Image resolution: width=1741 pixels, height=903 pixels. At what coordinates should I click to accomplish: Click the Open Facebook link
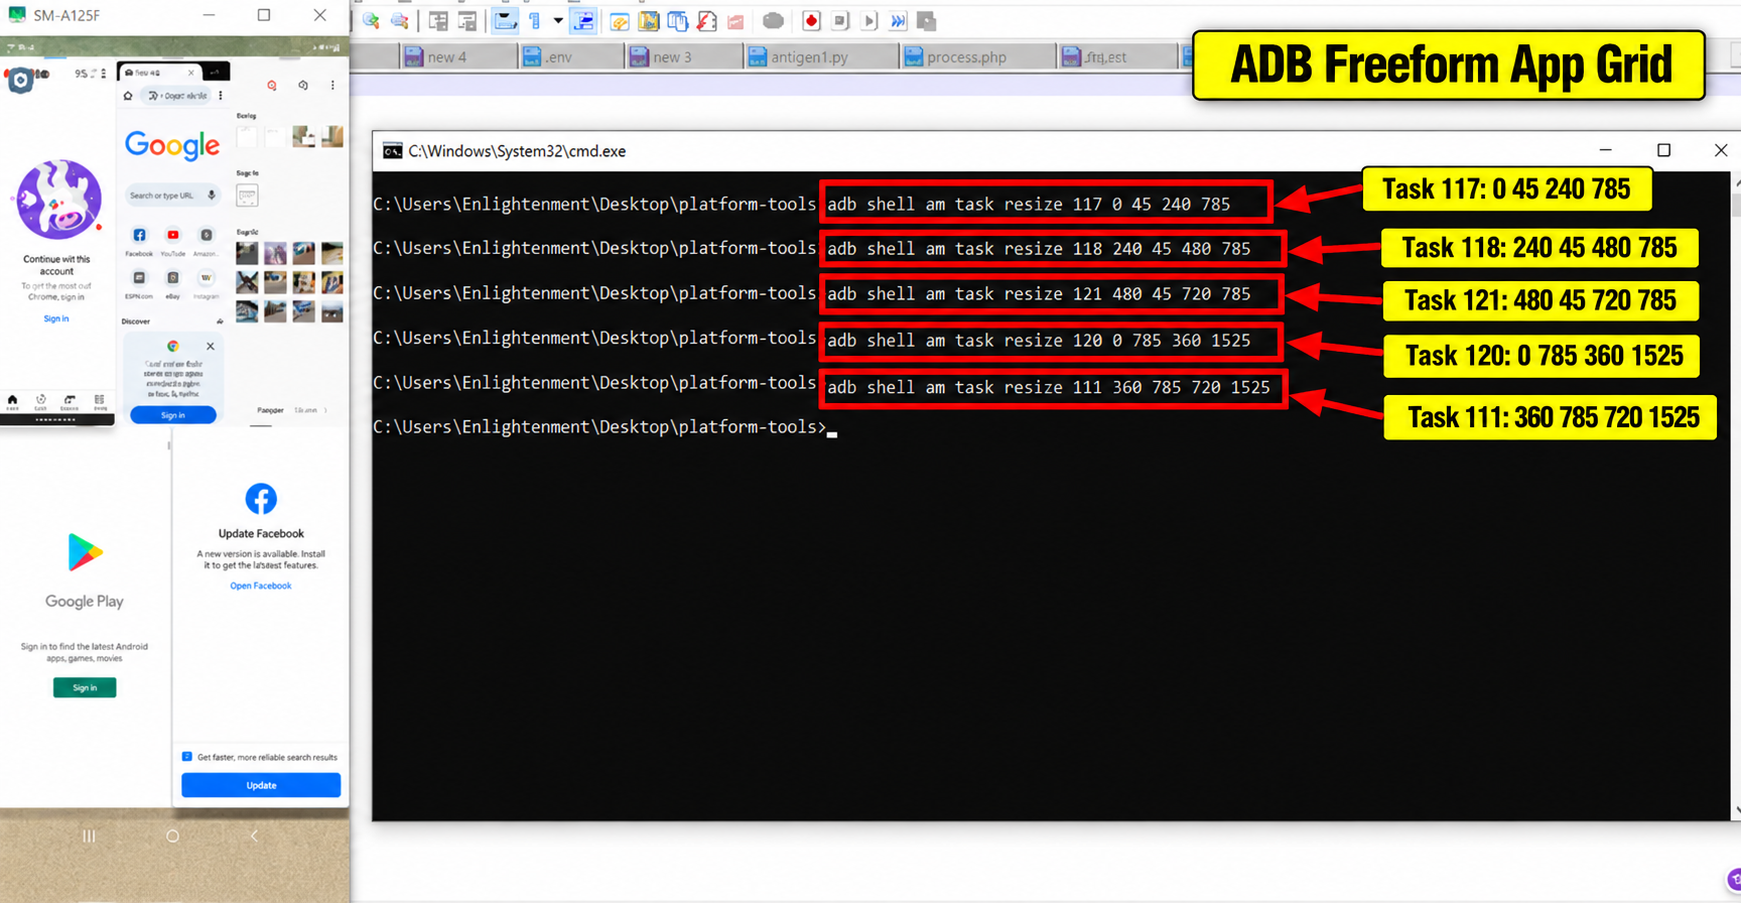click(x=261, y=586)
